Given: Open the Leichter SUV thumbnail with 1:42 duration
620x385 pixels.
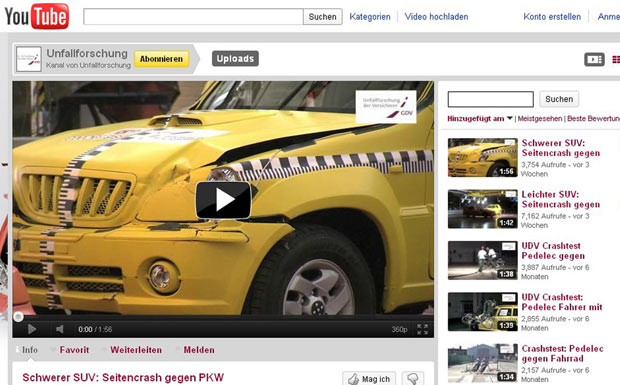Looking at the screenshot, I should [482, 209].
